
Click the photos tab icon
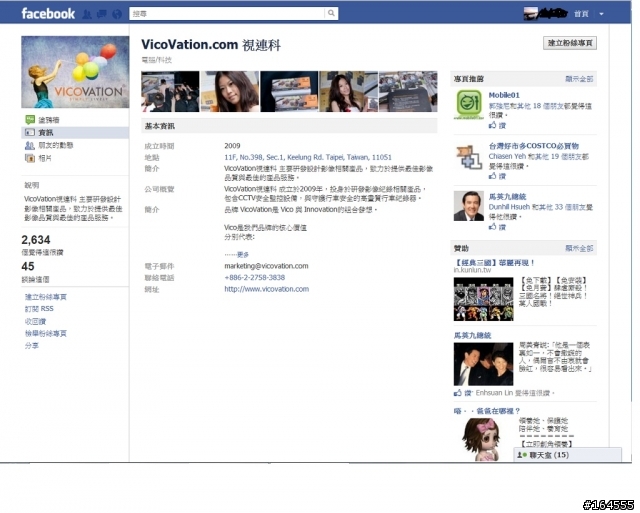[x=30, y=158]
